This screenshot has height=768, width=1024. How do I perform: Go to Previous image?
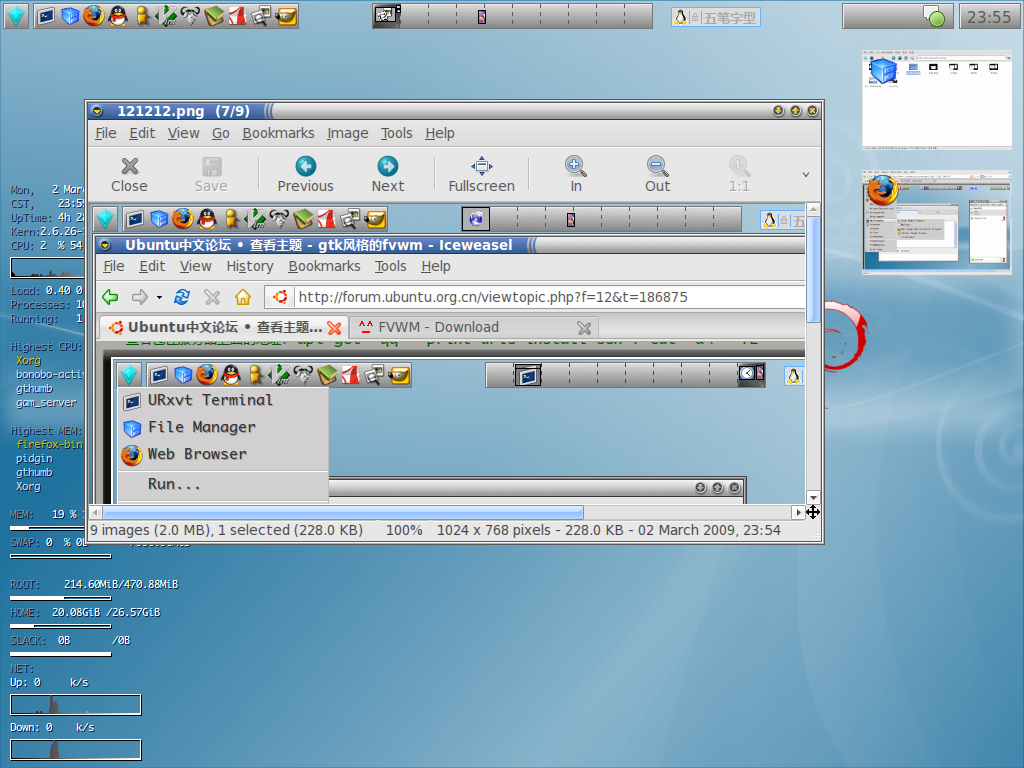pos(306,174)
